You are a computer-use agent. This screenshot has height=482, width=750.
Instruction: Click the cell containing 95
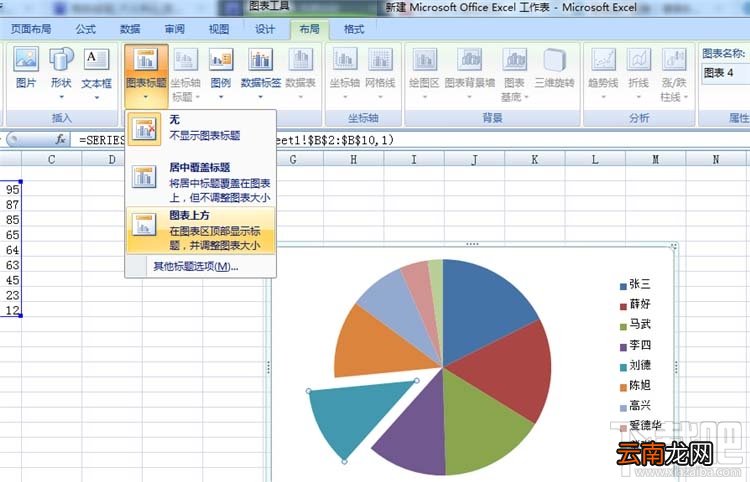[x=11, y=189]
